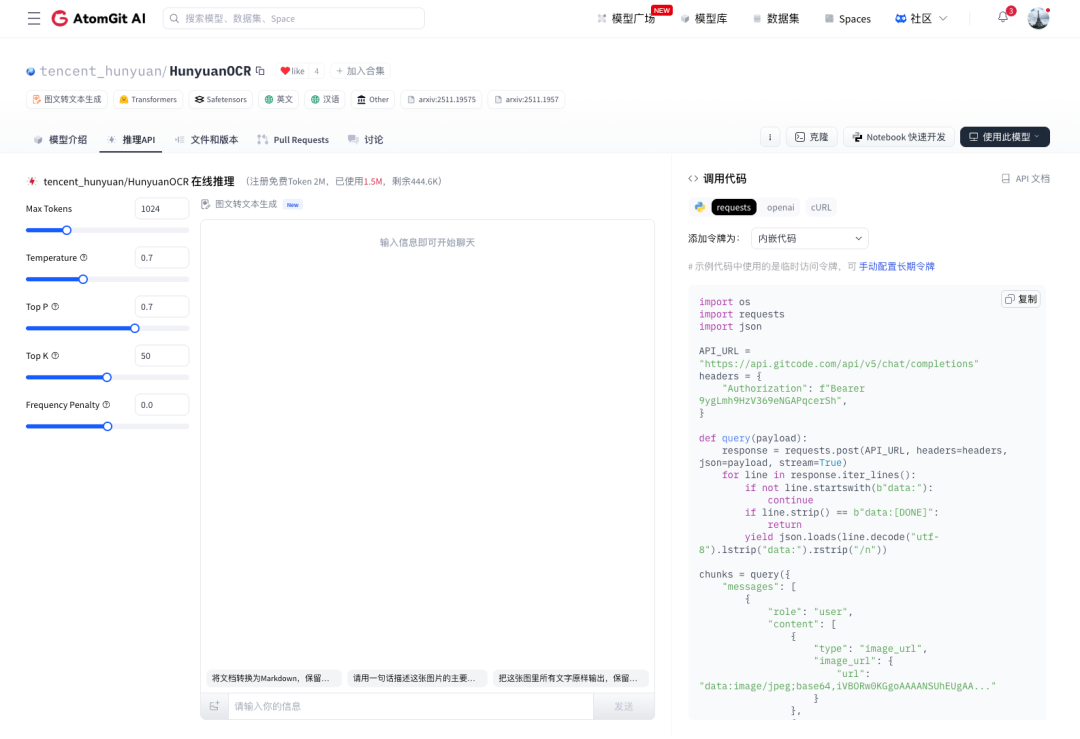Open the notification bell icon
This screenshot has height=739, width=1080.
[x=1003, y=17]
